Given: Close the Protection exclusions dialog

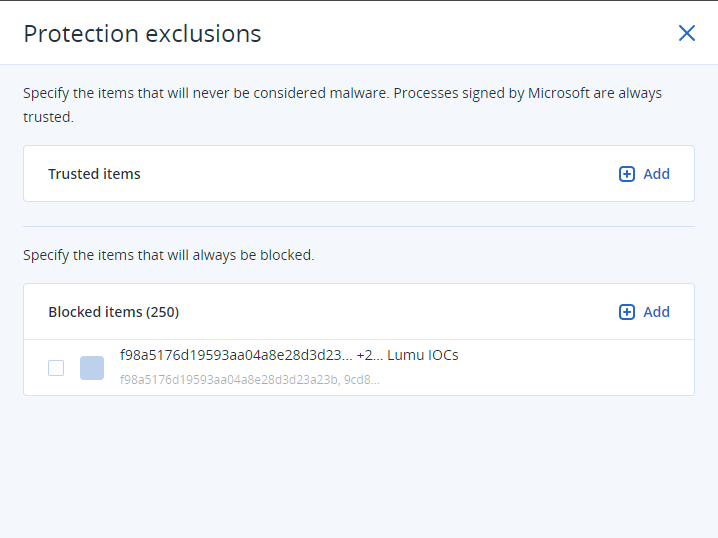Looking at the screenshot, I should [x=687, y=33].
